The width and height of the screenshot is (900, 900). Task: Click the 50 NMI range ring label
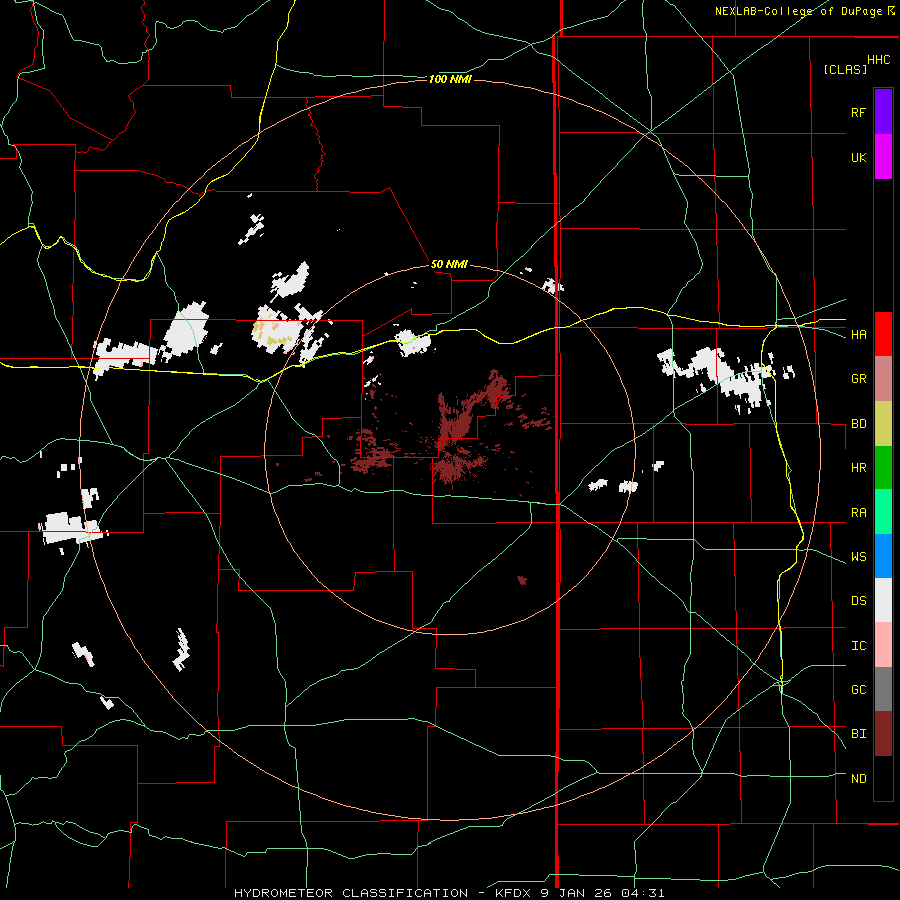(449, 264)
